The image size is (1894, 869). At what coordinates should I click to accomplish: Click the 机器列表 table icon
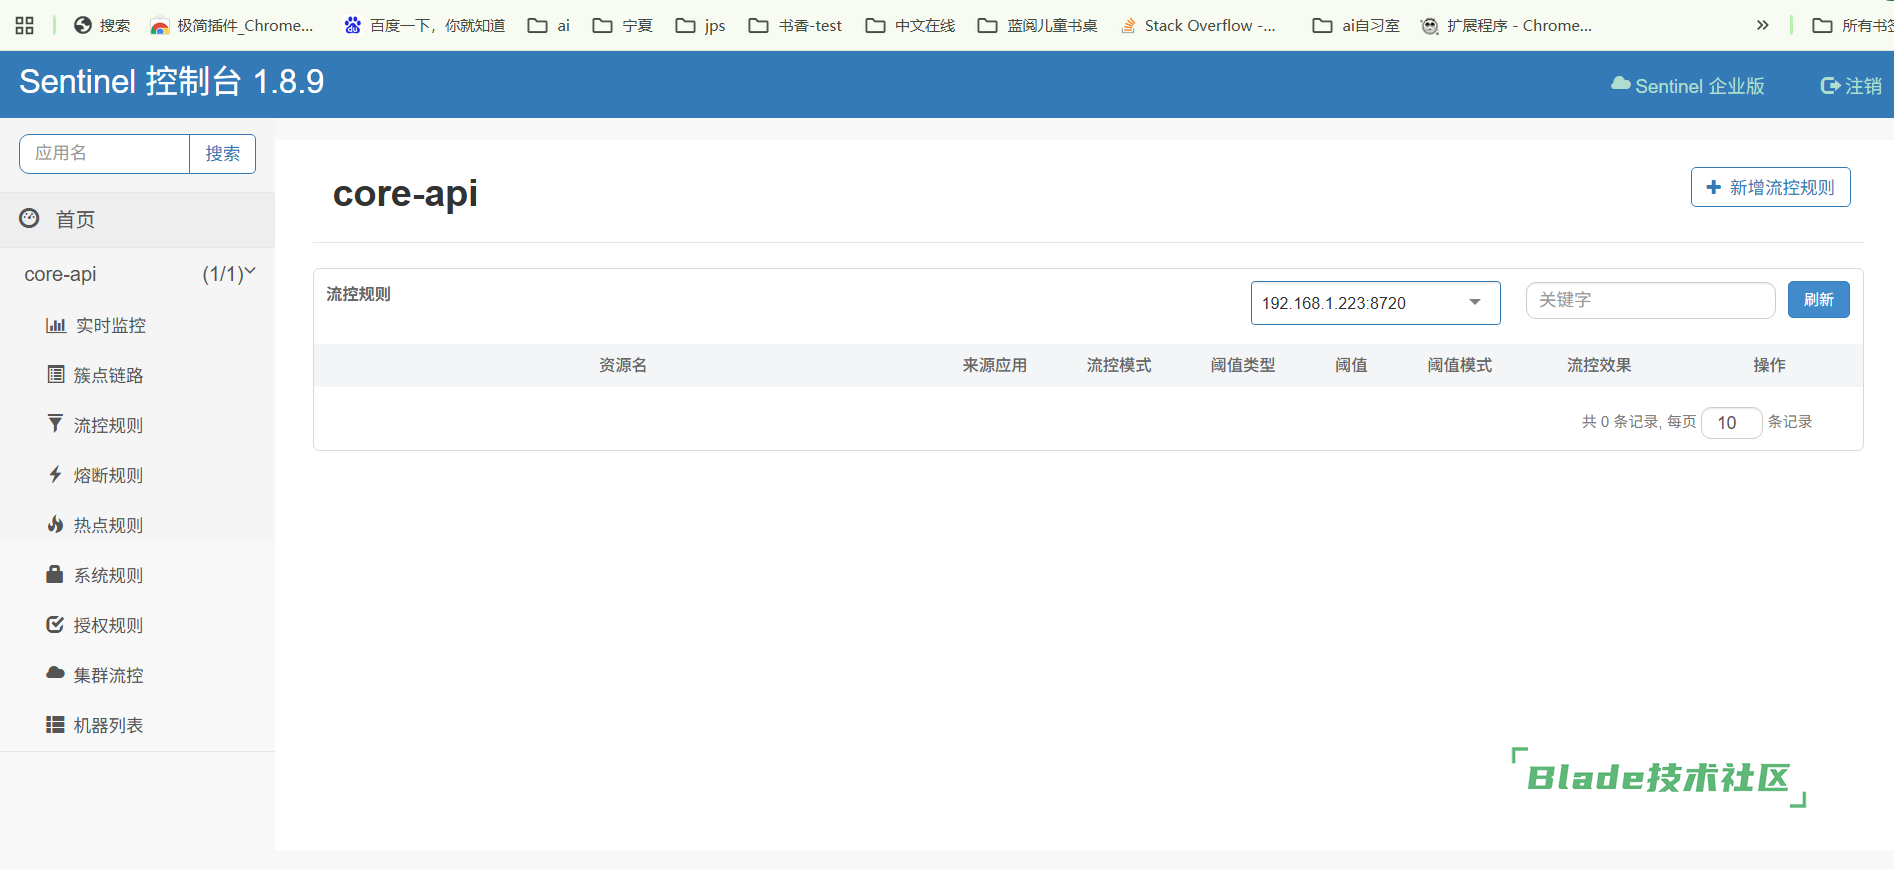pyautogui.click(x=55, y=725)
